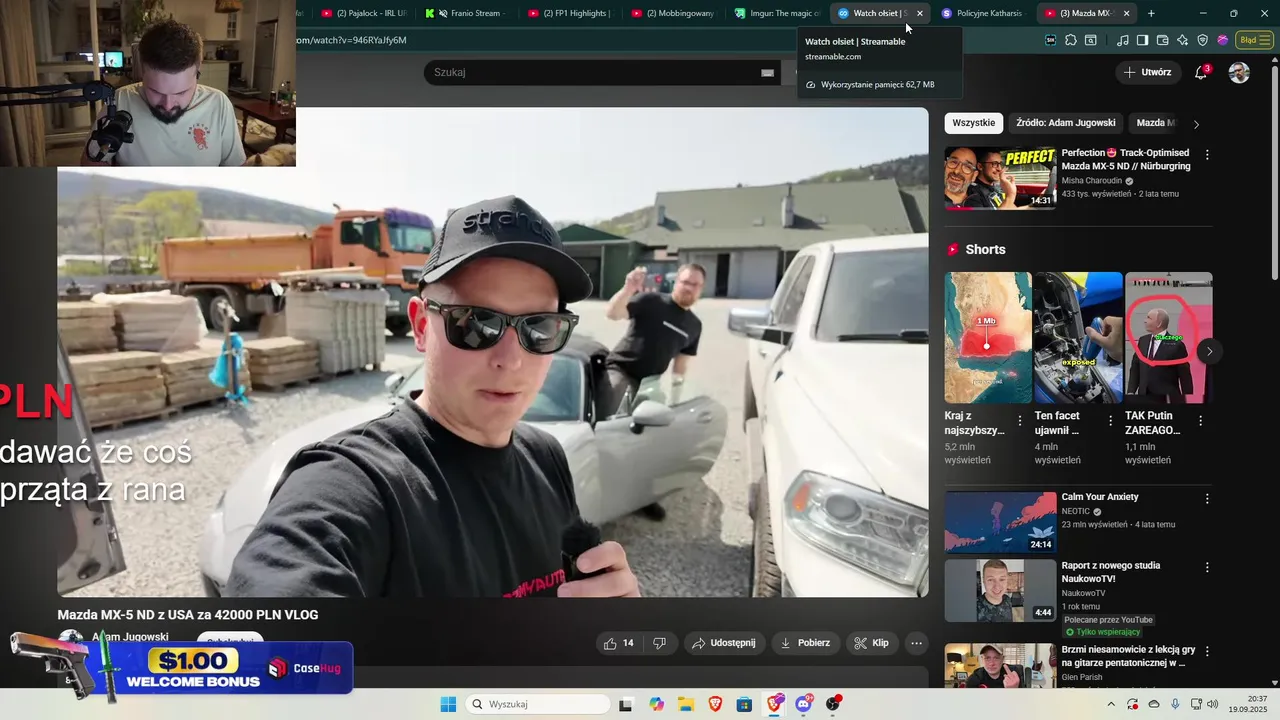Click the VPN shield icon in toolbar
Viewport: 1280px width, 720px height.
click(x=1202, y=40)
